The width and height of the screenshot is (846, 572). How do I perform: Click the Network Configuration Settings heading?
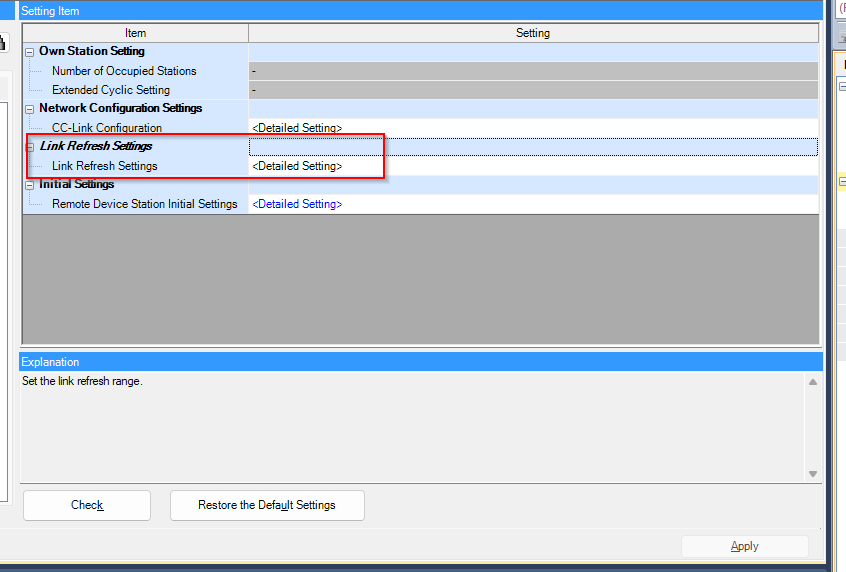[x=120, y=108]
